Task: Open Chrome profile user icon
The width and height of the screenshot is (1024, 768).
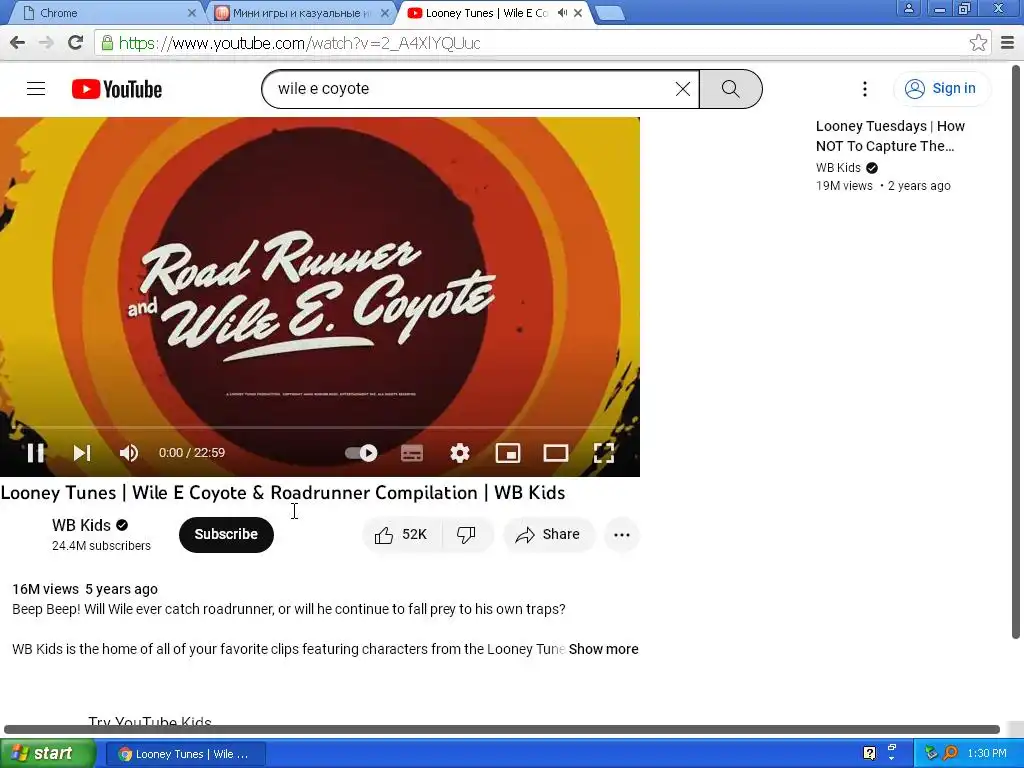Action: 908,8
